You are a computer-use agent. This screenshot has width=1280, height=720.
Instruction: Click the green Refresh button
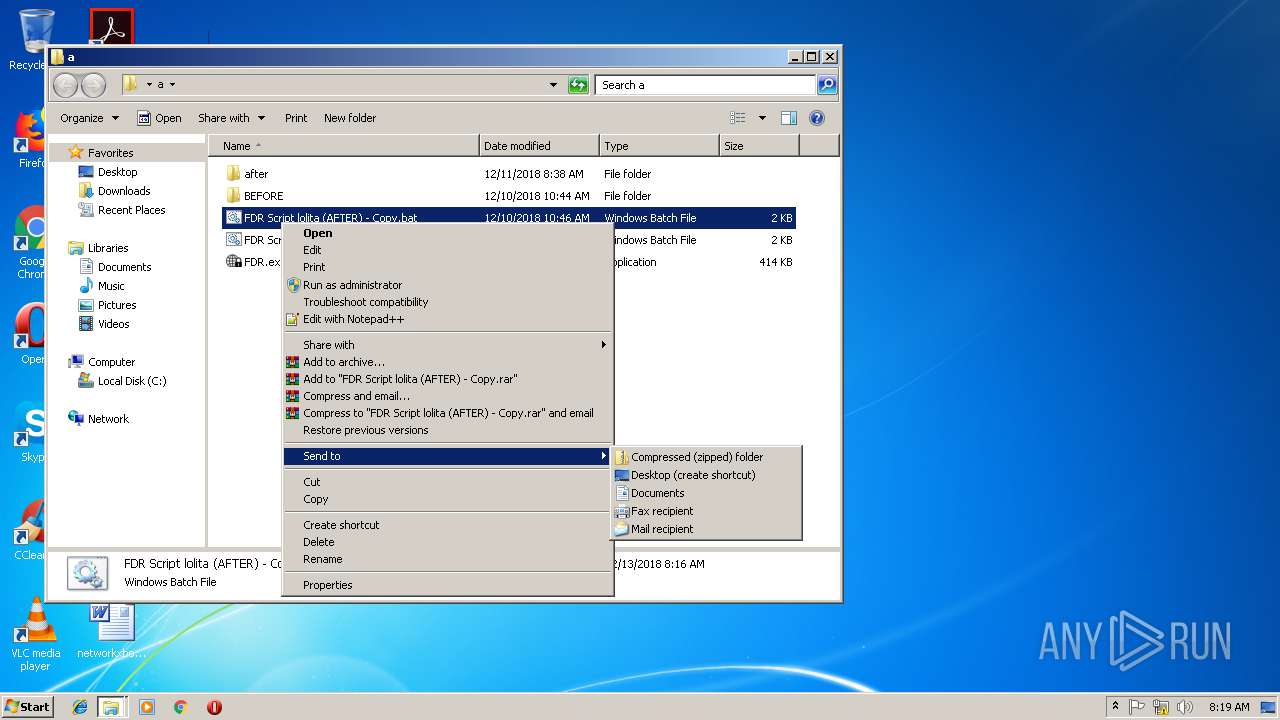click(578, 85)
